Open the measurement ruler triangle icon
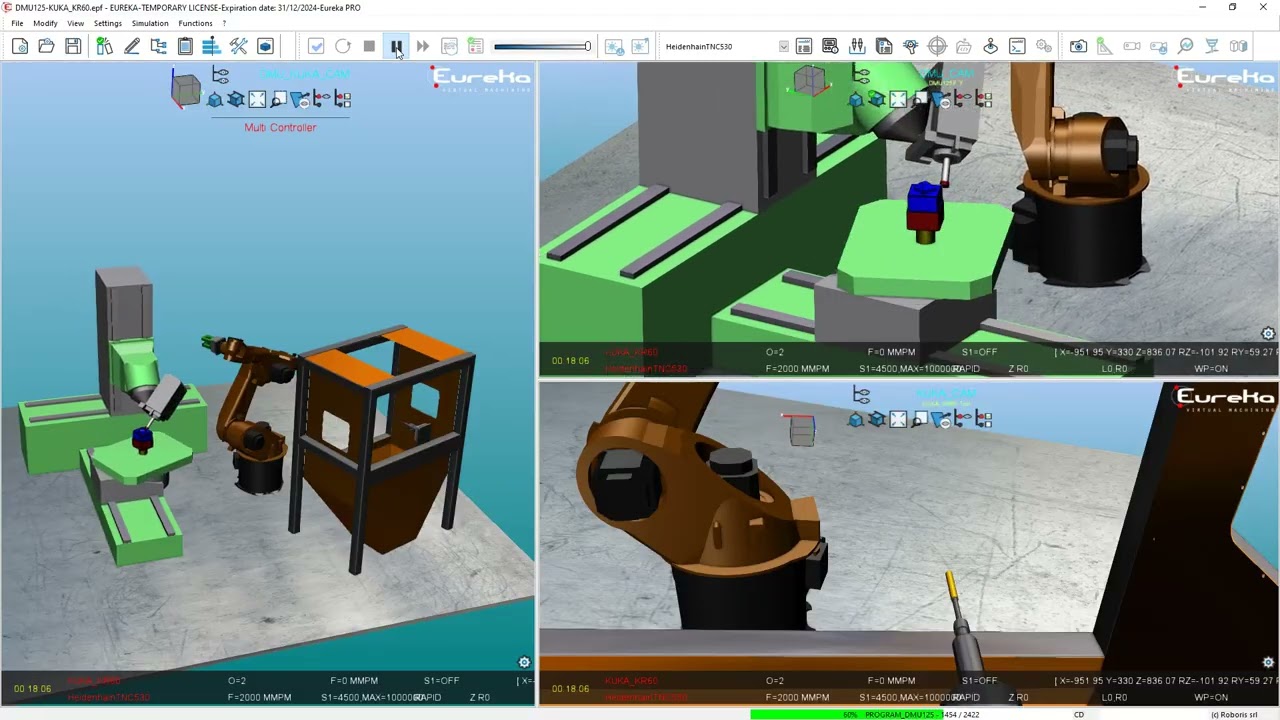Image resolution: width=1280 pixels, height=720 pixels. [x=1104, y=46]
